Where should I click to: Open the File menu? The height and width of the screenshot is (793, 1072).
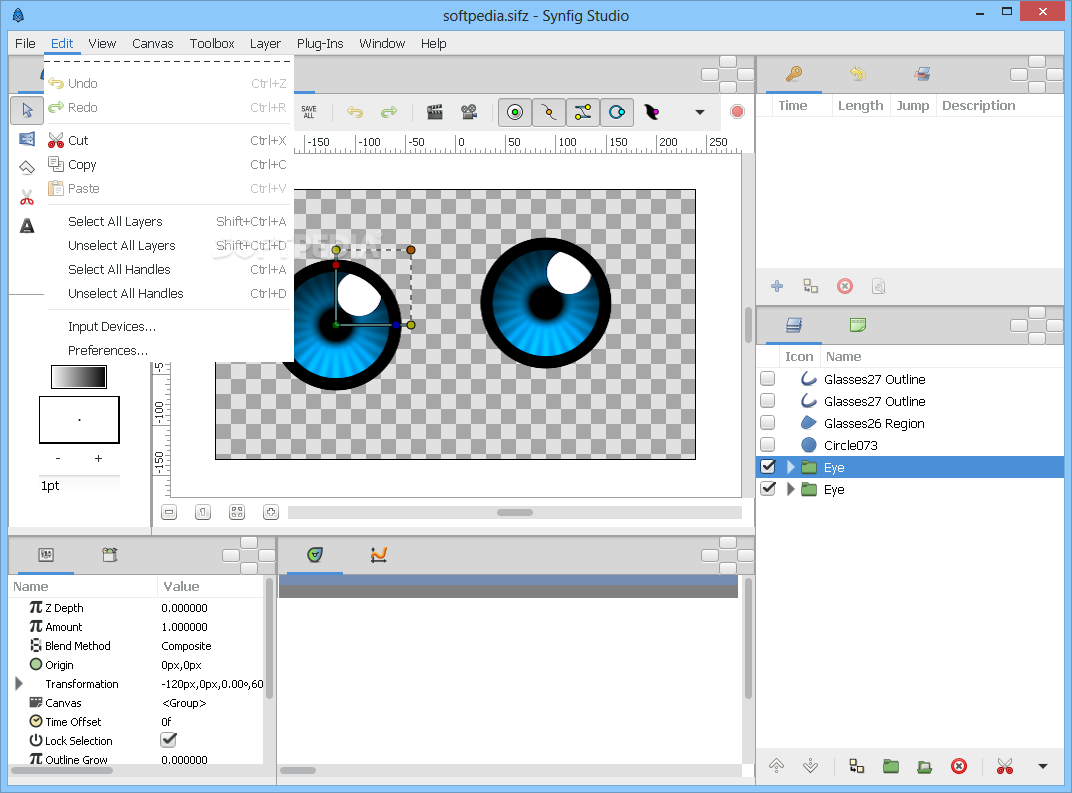[25, 43]
